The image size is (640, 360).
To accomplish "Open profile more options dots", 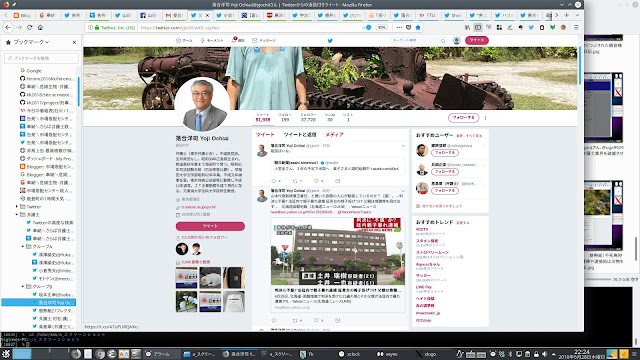I will point(485,118).
